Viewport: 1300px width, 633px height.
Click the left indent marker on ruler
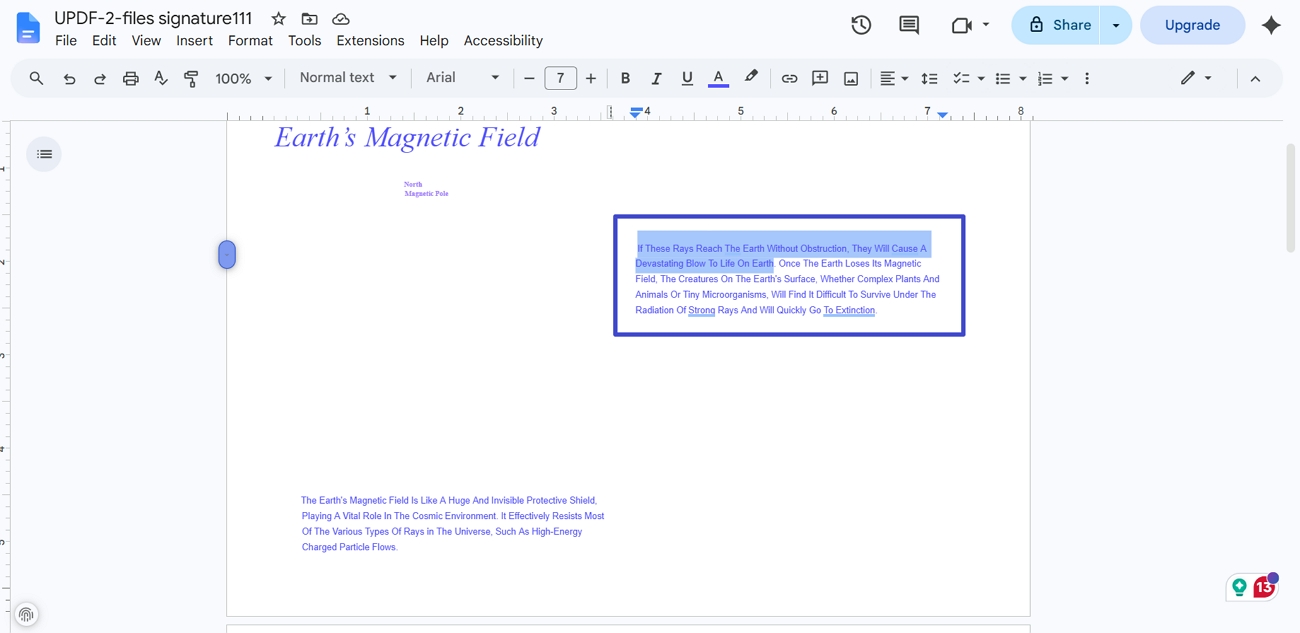click(x=636, y=113)
